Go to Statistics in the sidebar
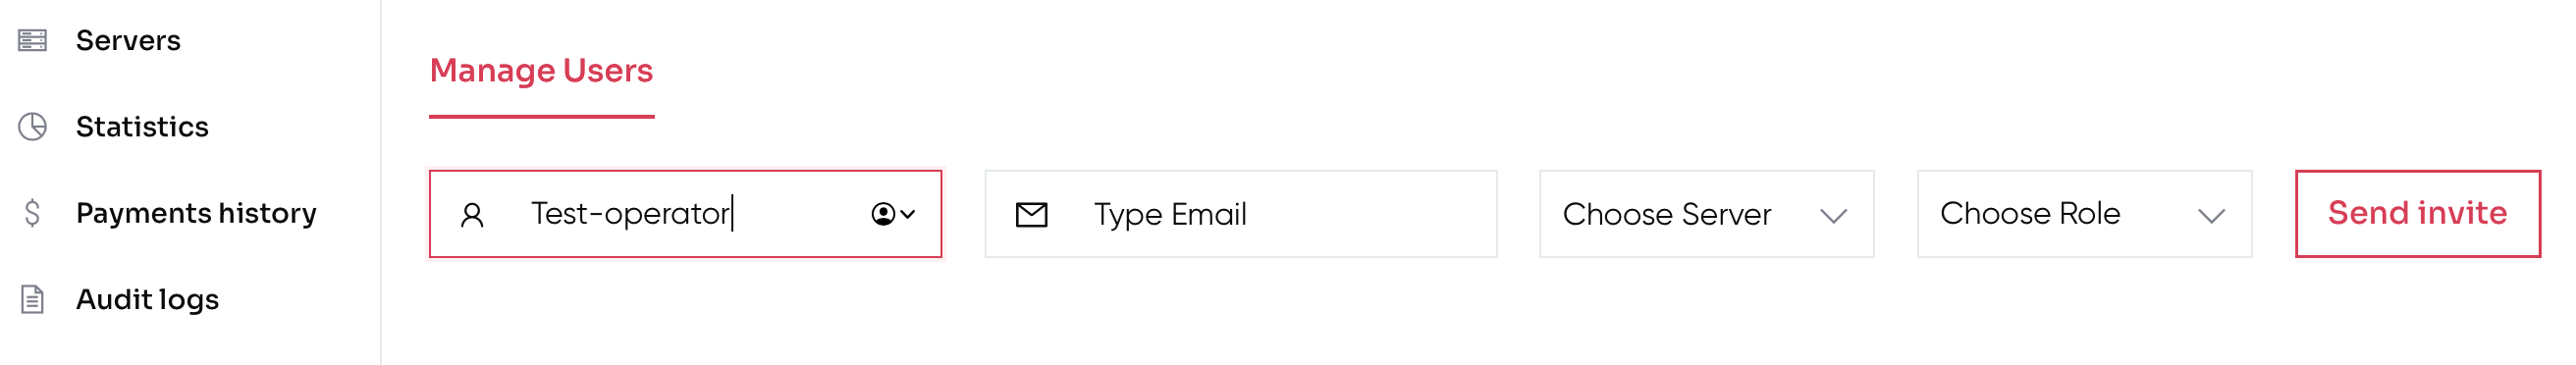This screenshot has height=365, width=2576. tap(142, 127)
